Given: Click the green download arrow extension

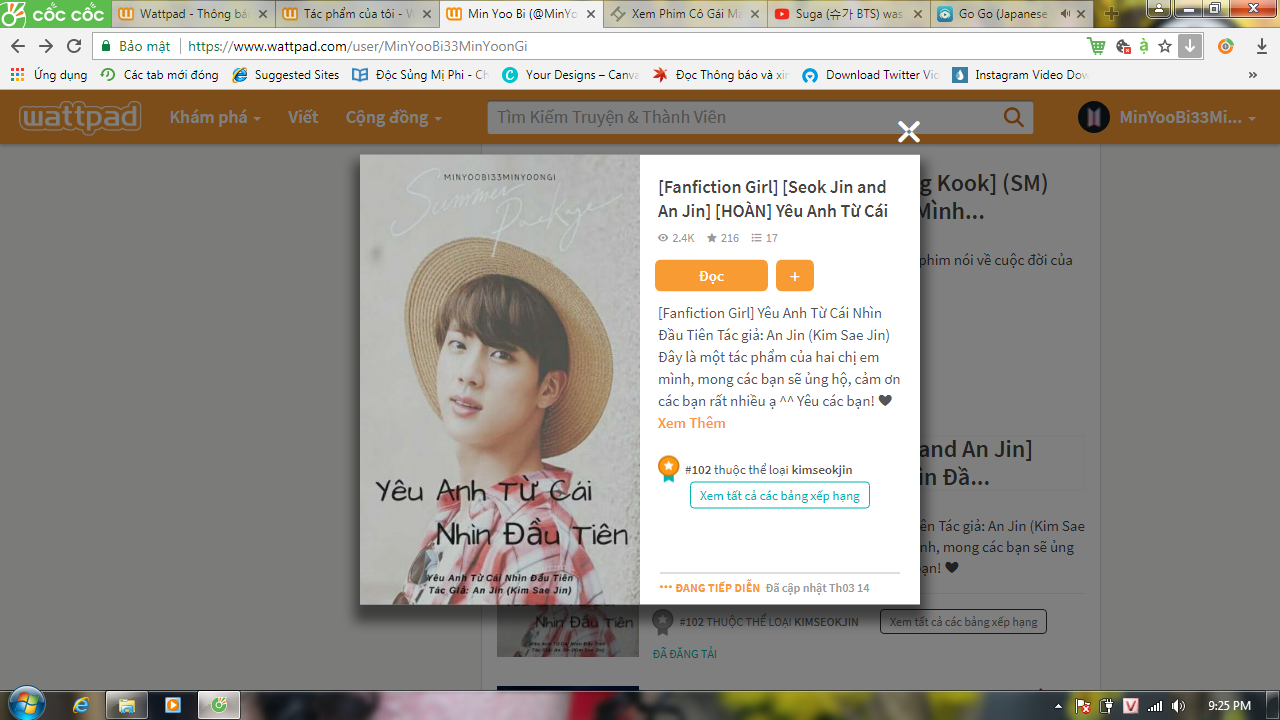Looking at the screenshot, I should (x=1190, y=46).
